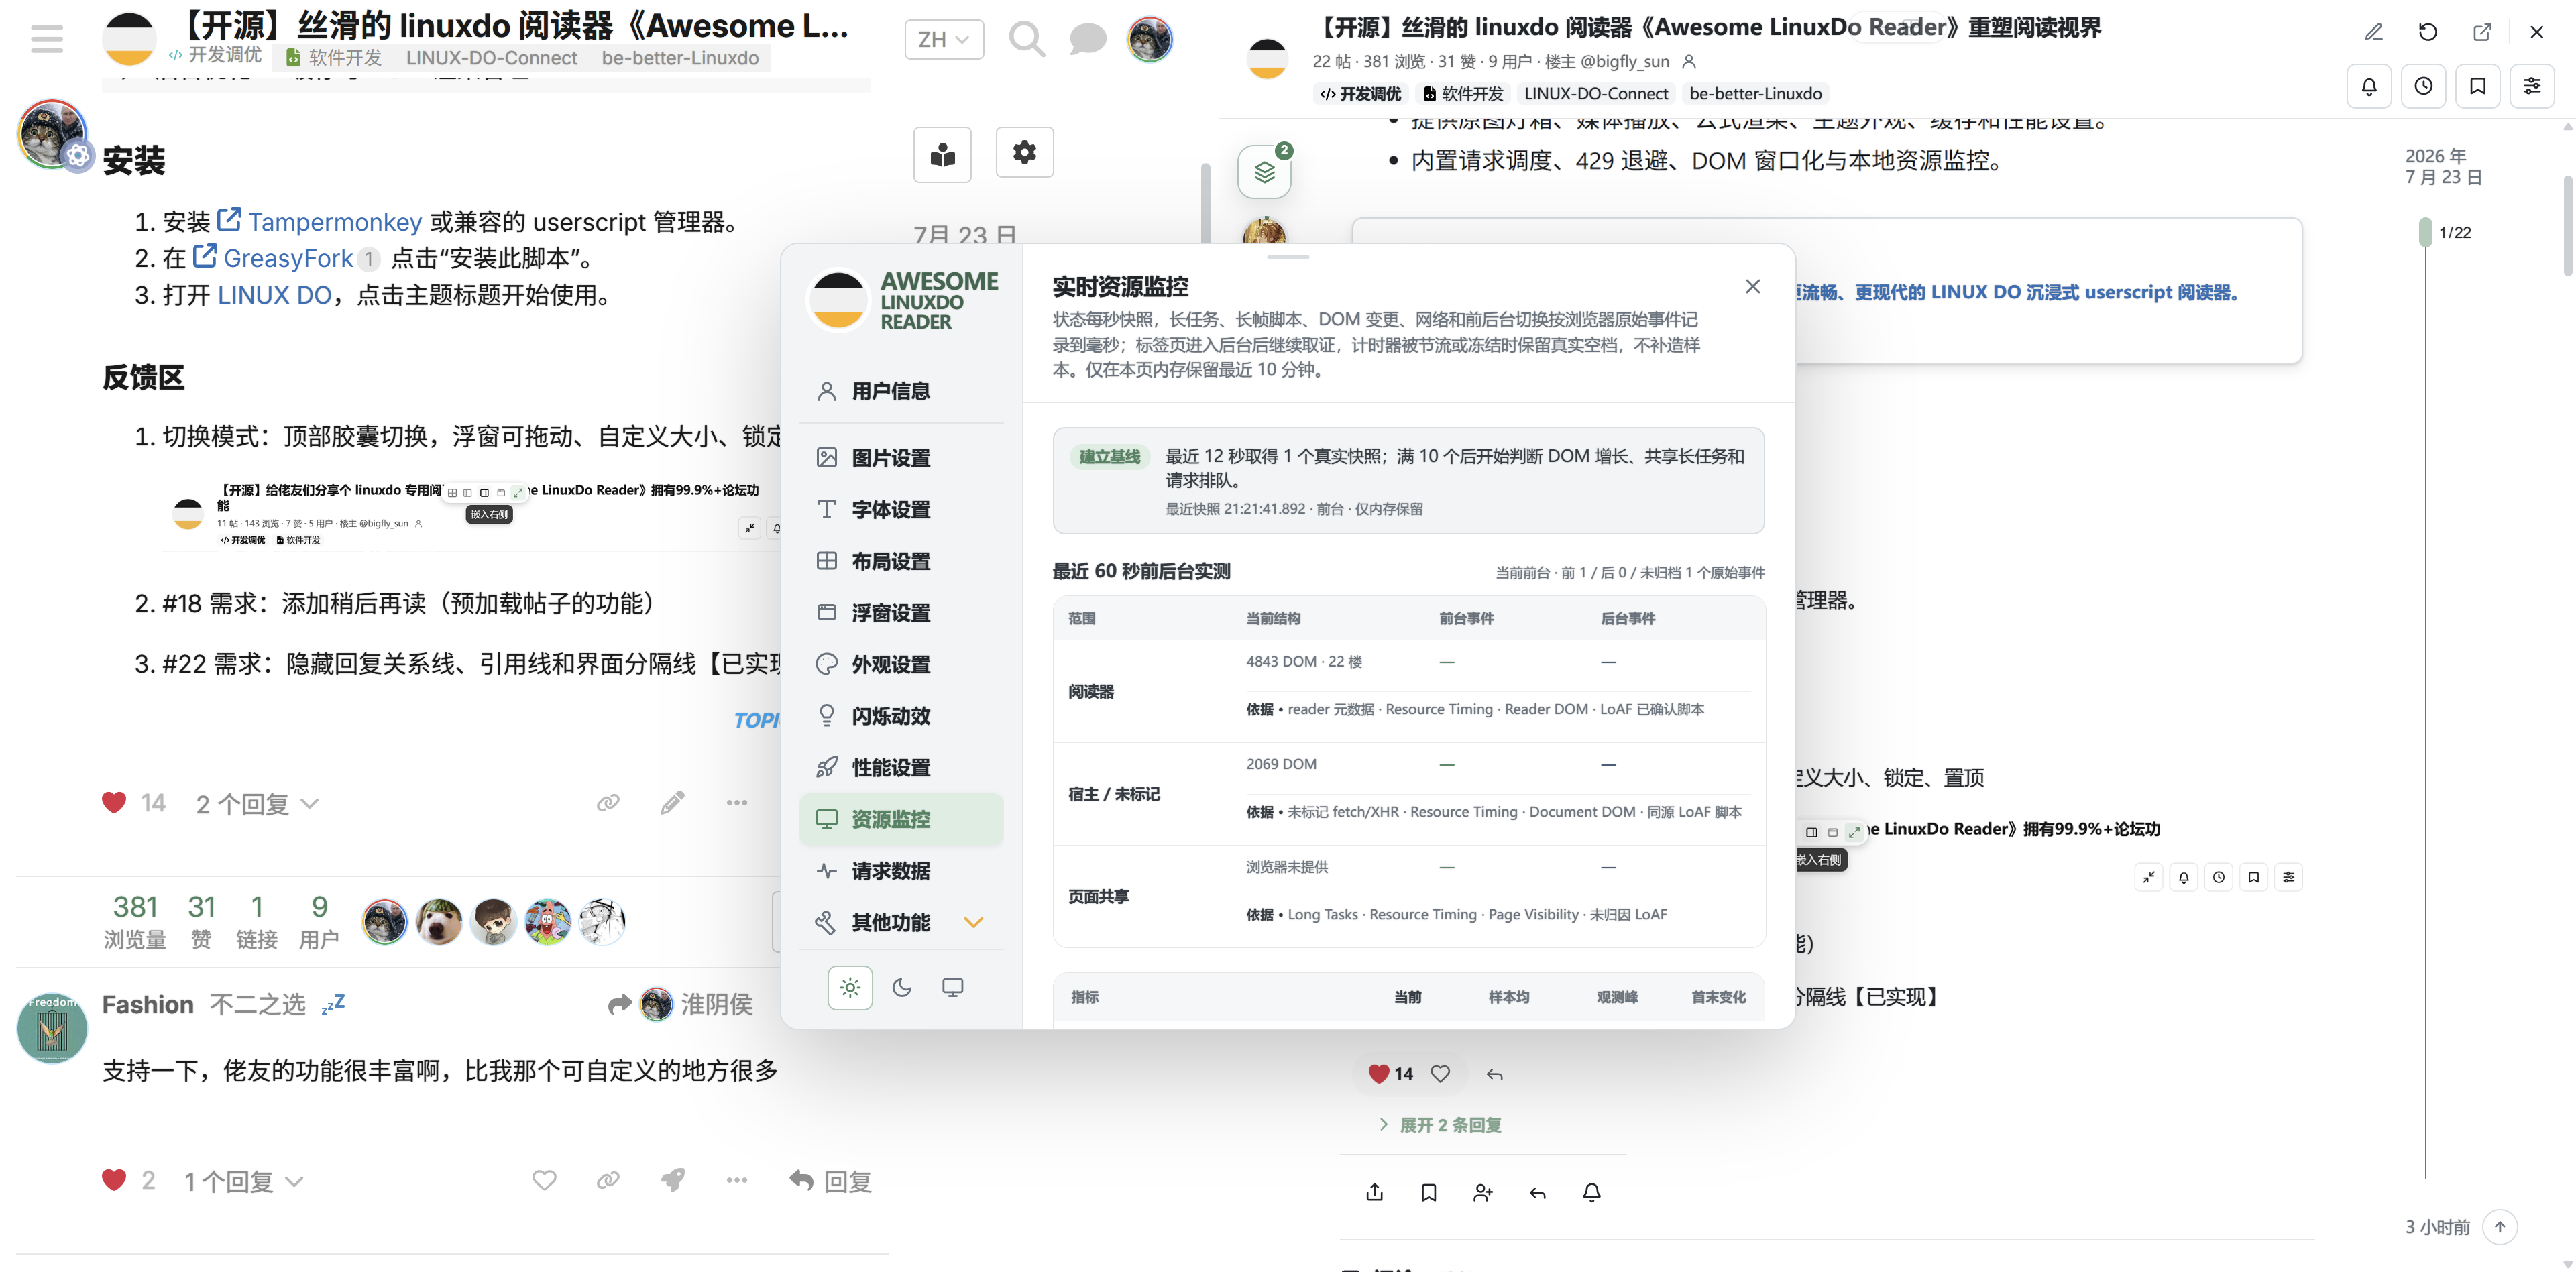The height and width of the screenshot is (1272, 2576).
Task: Open 布局设置 settings section
Action: [x=901, y=561]
